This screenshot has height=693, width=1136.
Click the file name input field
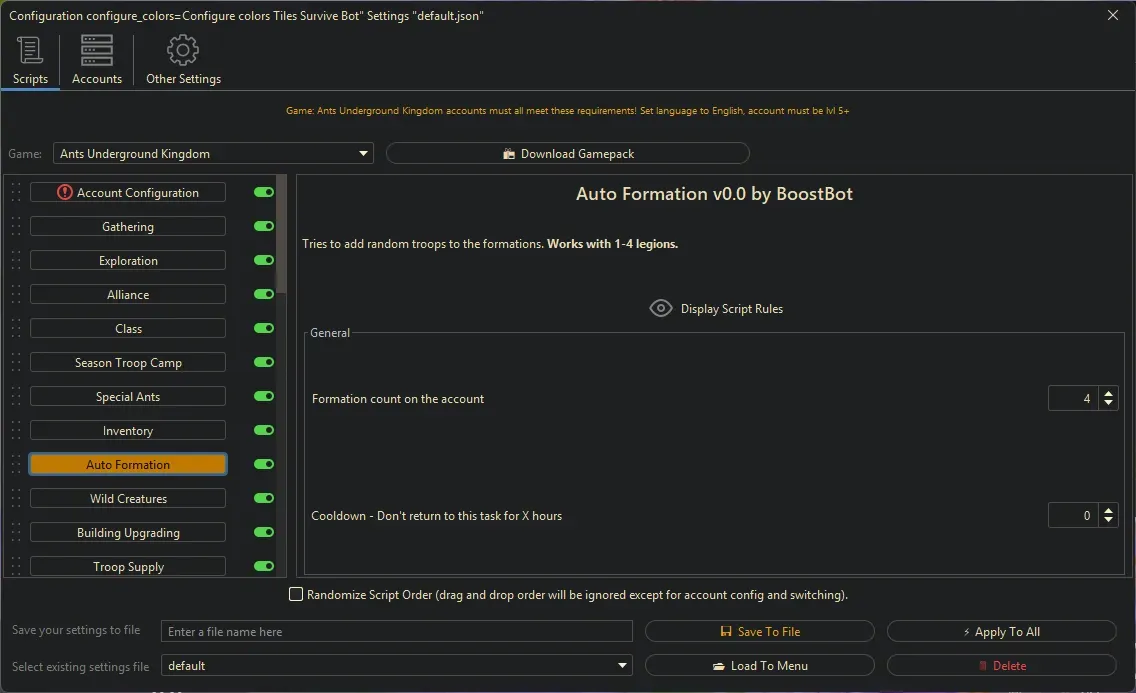pos(397,632)
